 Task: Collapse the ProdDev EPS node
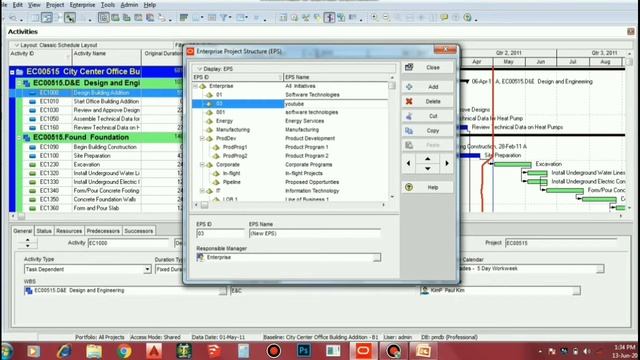202,138
